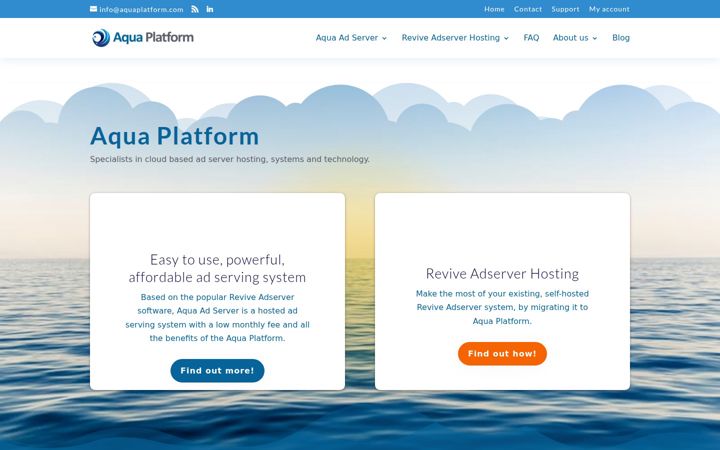Open the Revive Adserver Hosting menu
The image size is (720, 450).
[x=450, y=38]
